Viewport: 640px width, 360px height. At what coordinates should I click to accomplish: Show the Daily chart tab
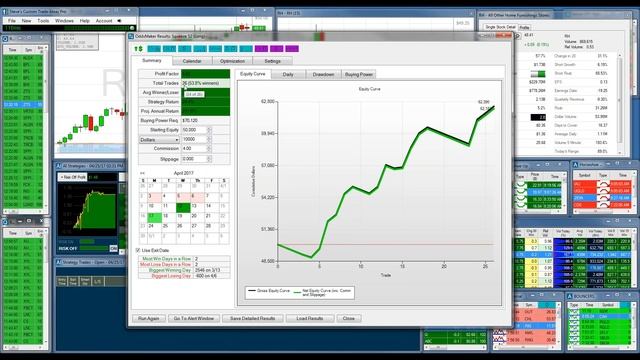click(x=288, y=74)
